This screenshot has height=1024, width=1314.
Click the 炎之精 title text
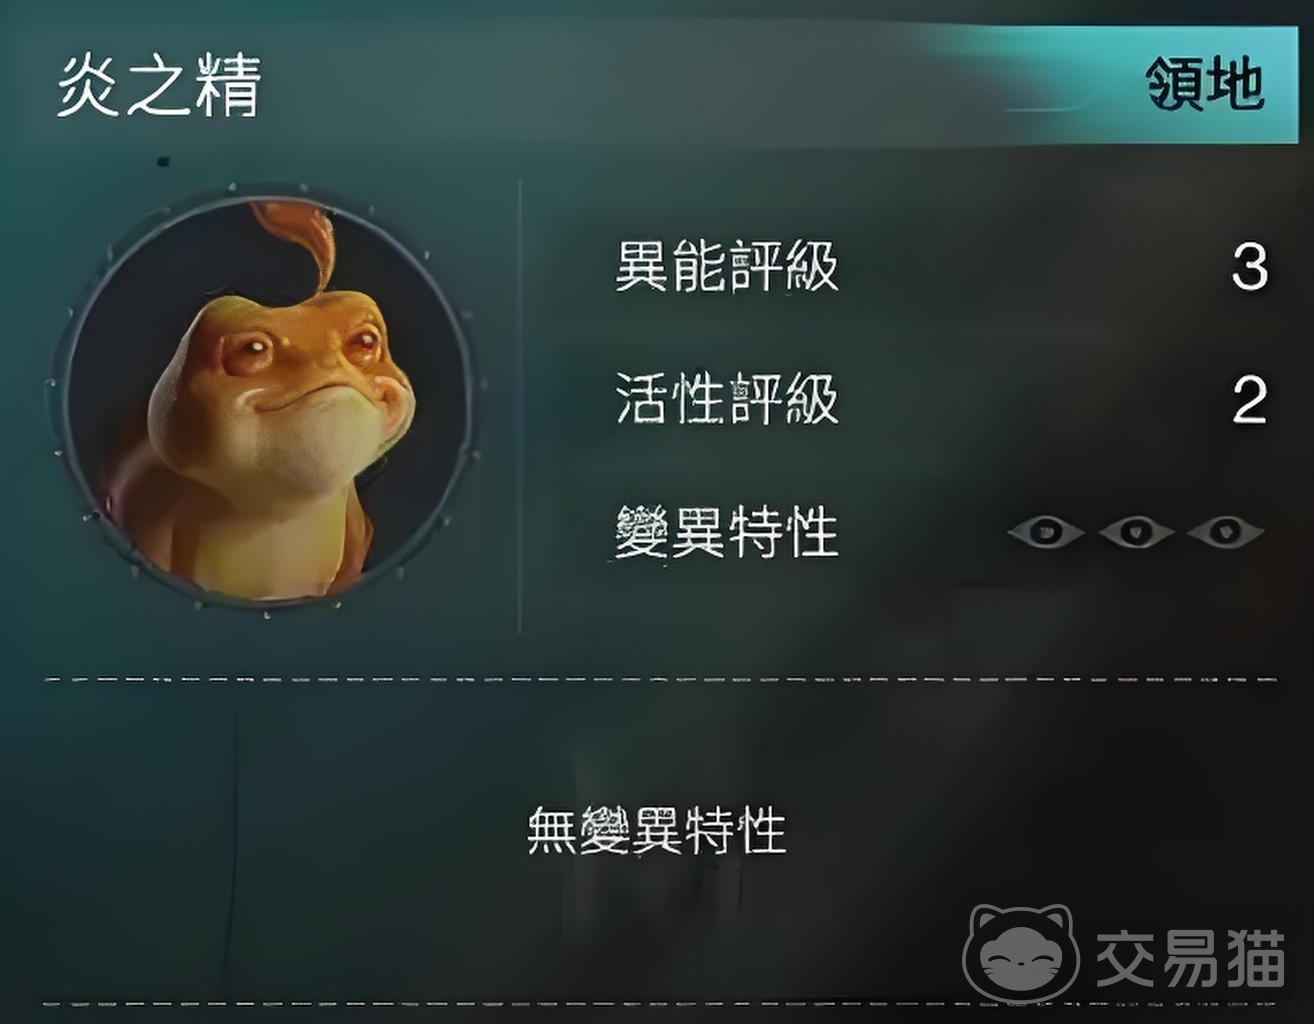point(159,84)
